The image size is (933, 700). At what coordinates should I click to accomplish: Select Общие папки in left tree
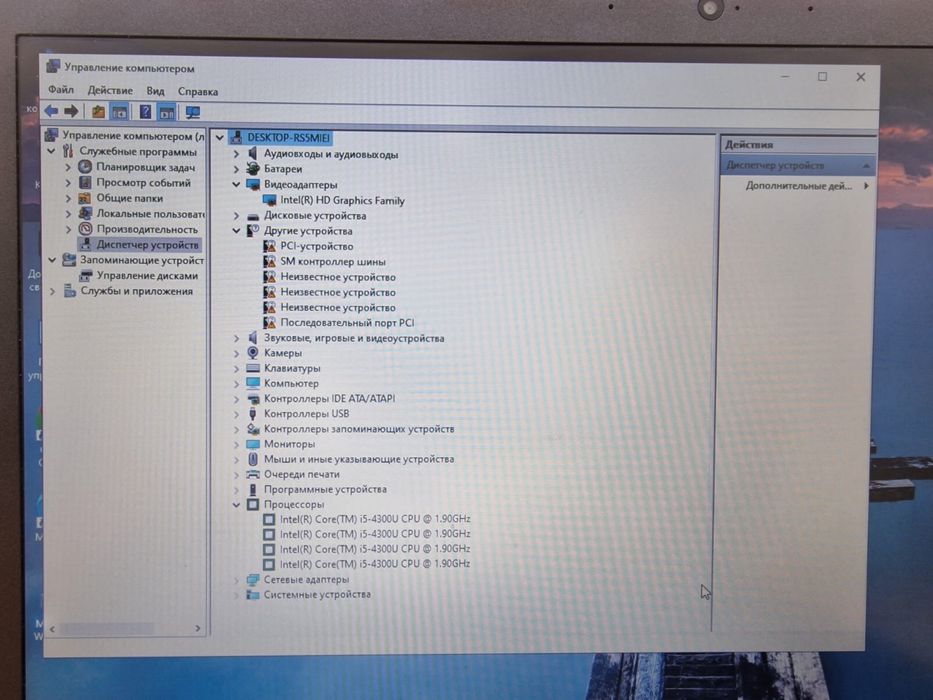coord(130,198)
